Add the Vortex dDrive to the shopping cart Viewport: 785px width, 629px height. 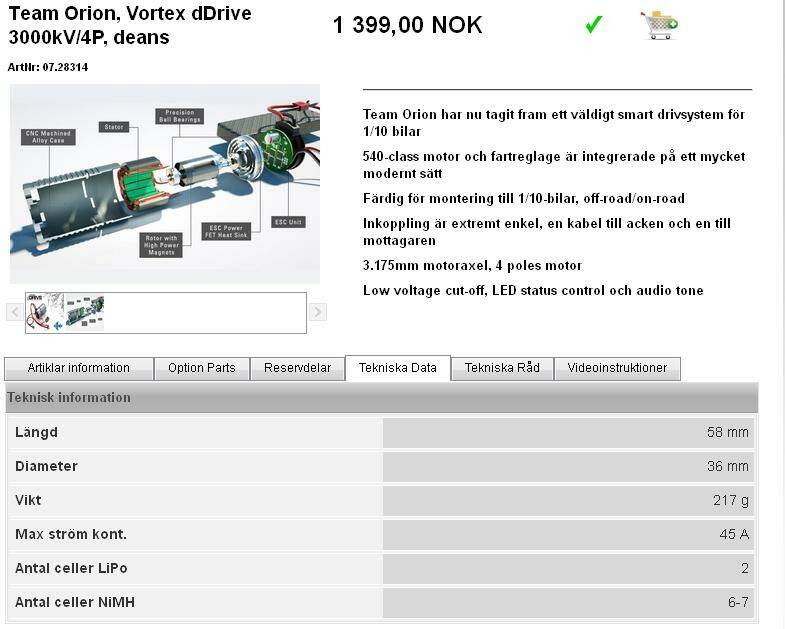point(659,25)
